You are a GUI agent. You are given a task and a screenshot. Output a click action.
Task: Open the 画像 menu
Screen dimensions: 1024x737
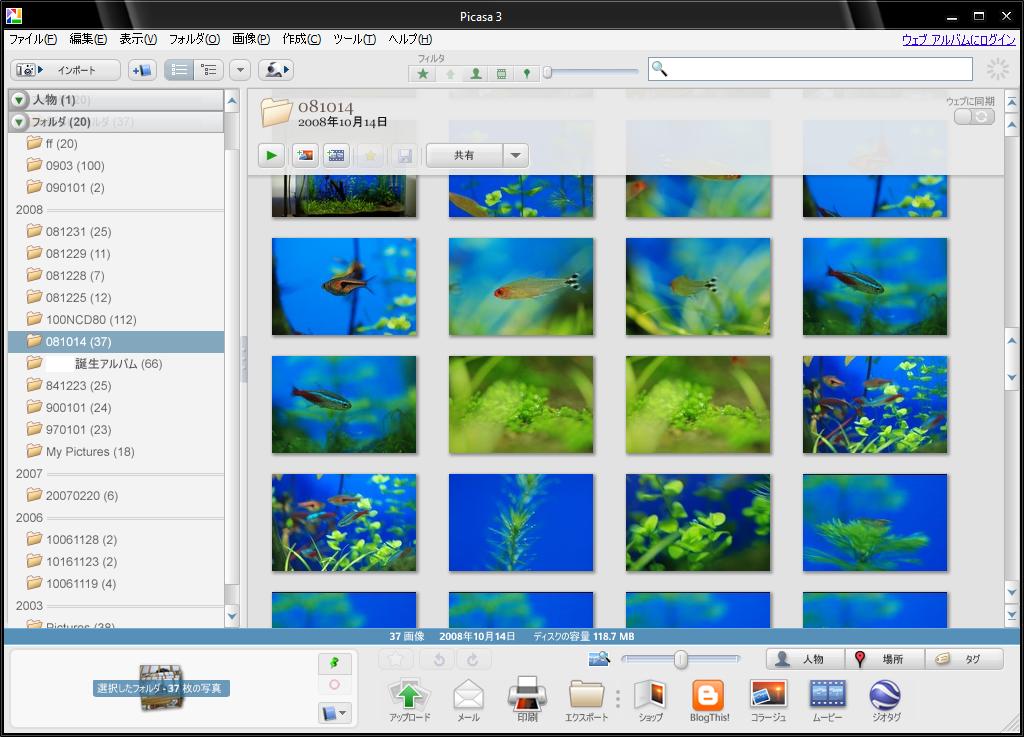tap(251, 39)
